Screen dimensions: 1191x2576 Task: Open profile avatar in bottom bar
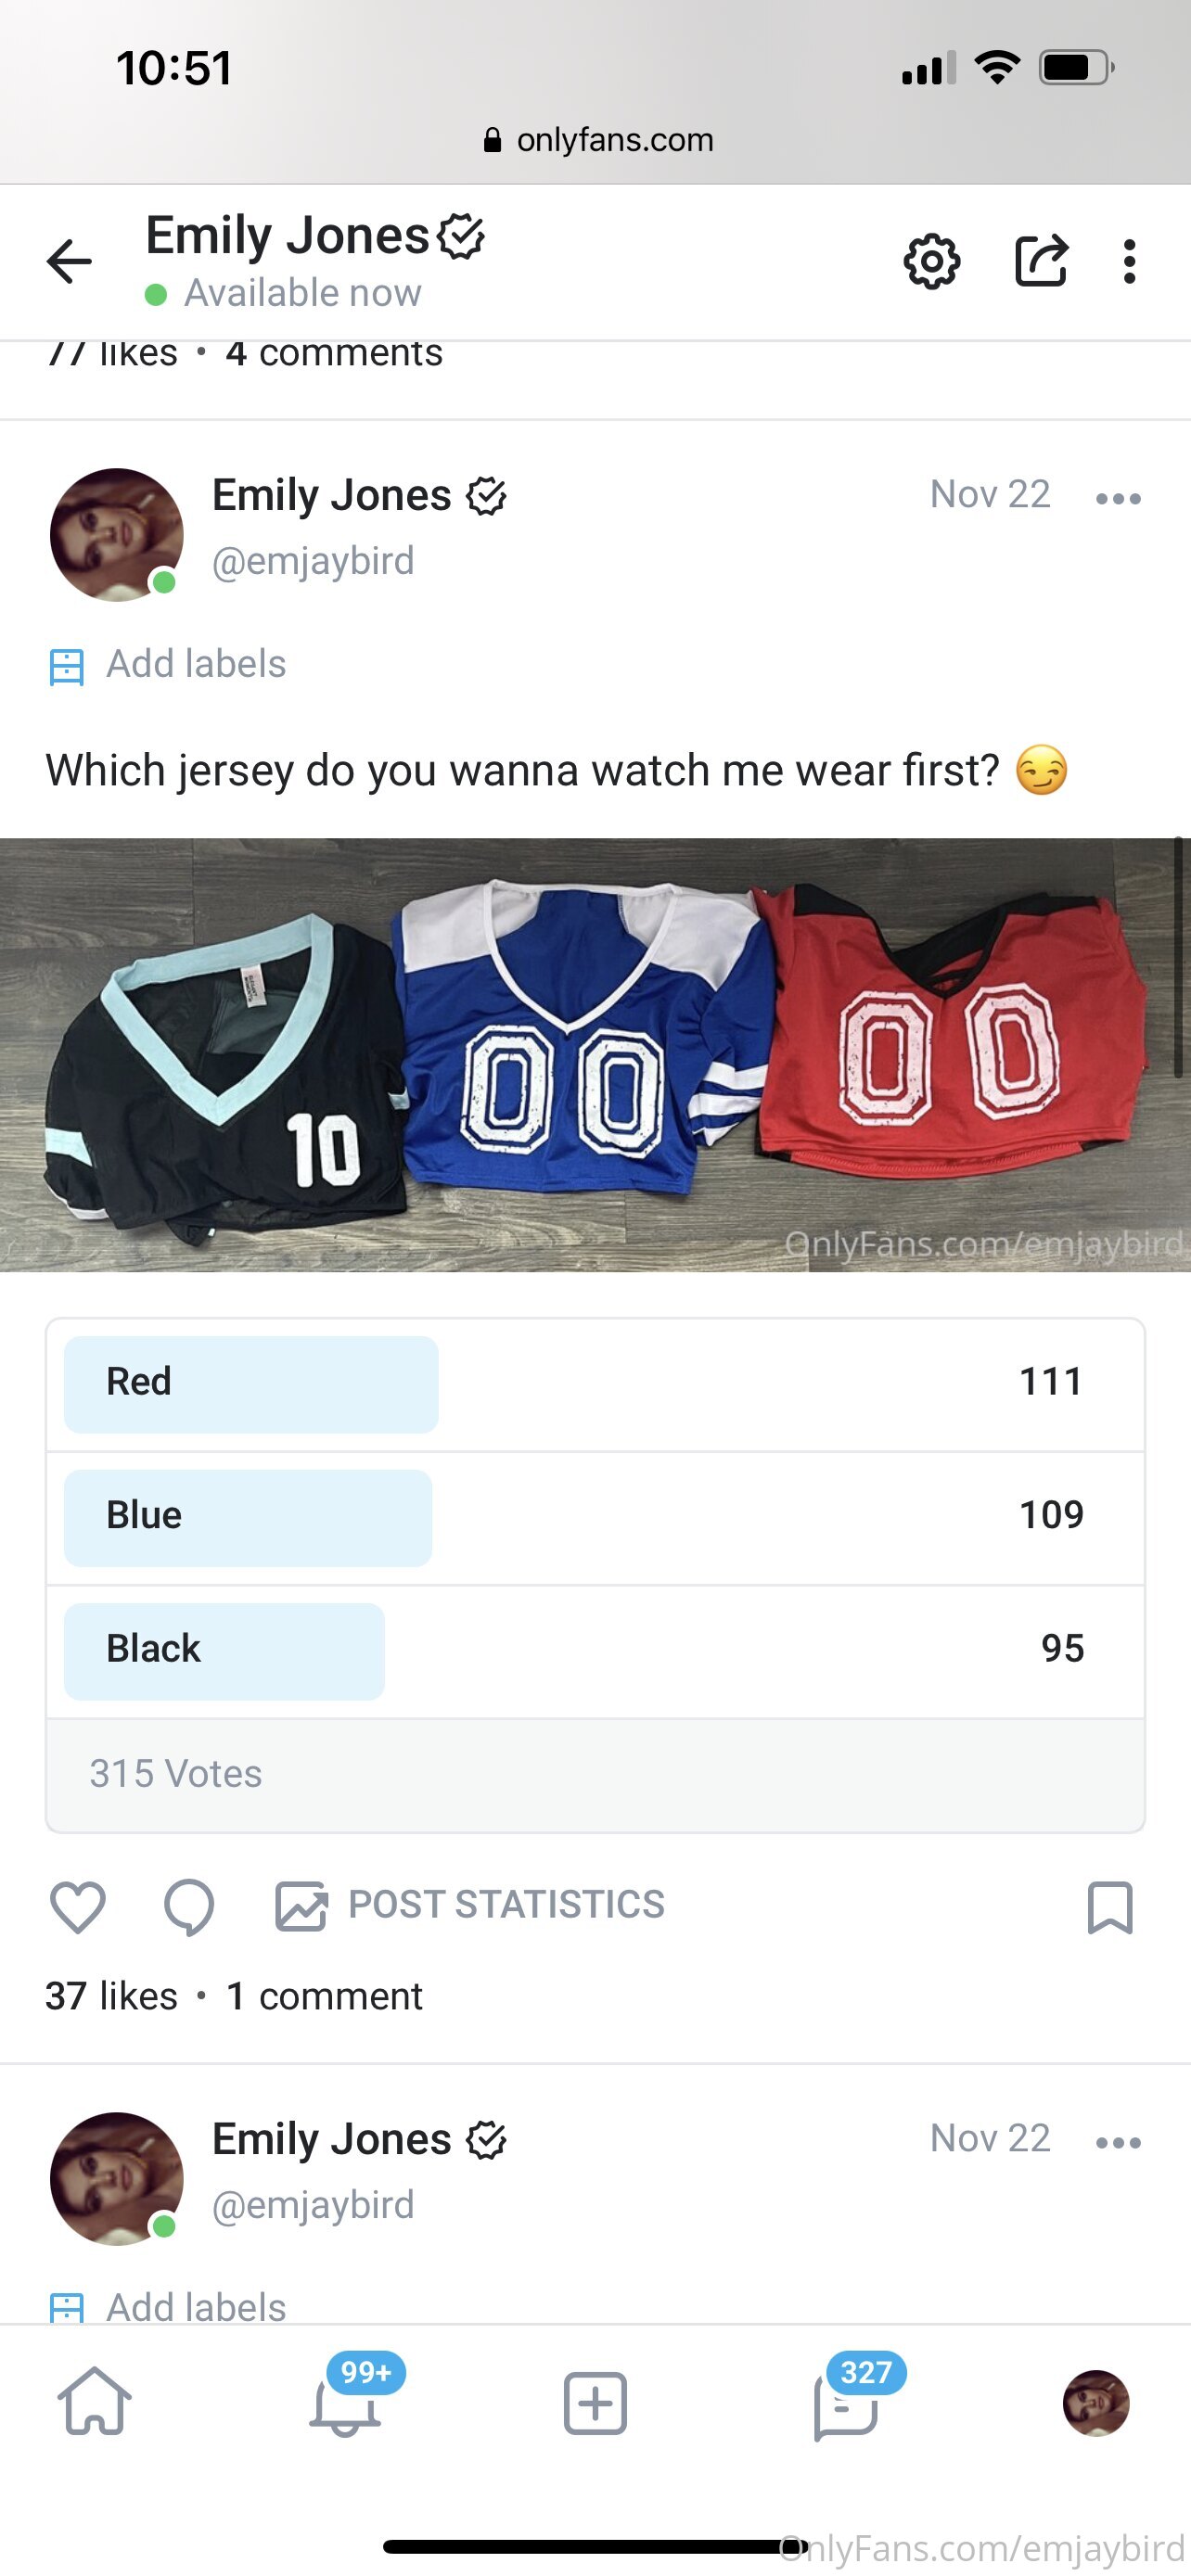[x=1095, y=2402]
